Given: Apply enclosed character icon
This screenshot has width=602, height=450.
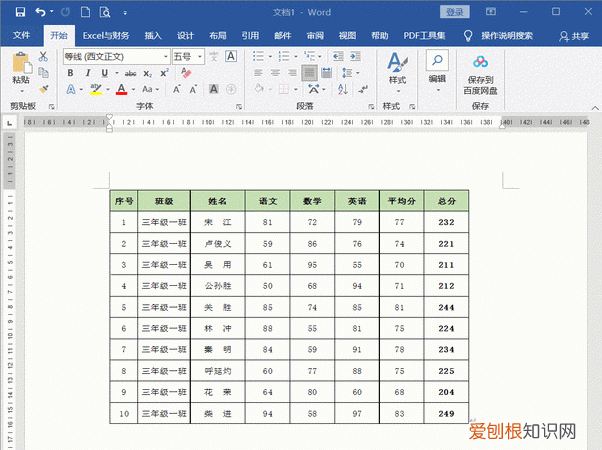Looking at the screenshot, I should tap(231, 89).
